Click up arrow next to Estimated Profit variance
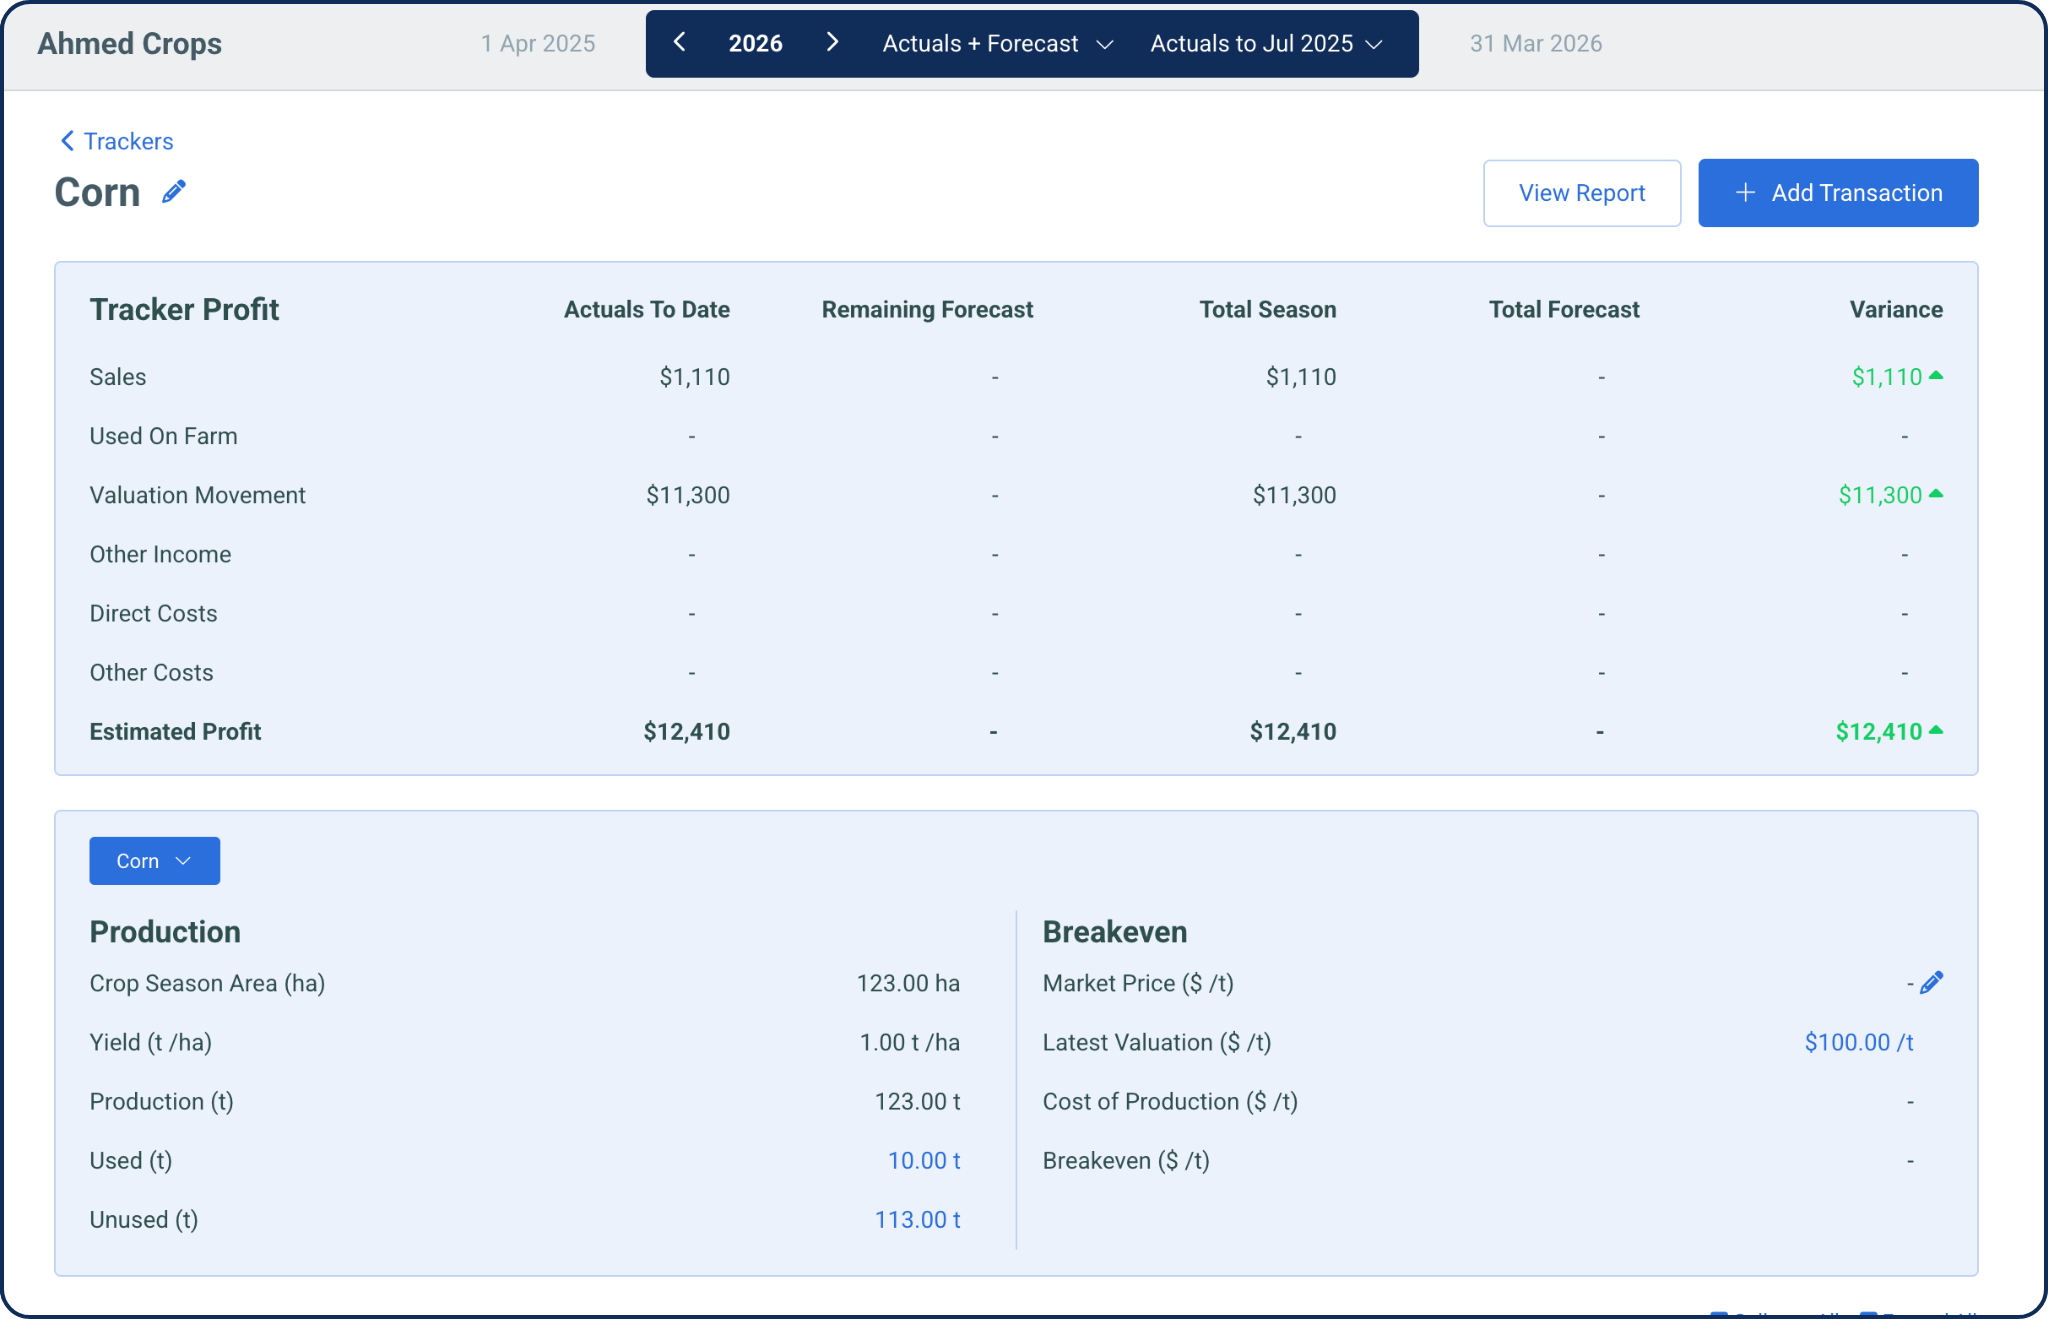The width and height of the screenshot is (2048, 1319). click(x=1936, y=731)
